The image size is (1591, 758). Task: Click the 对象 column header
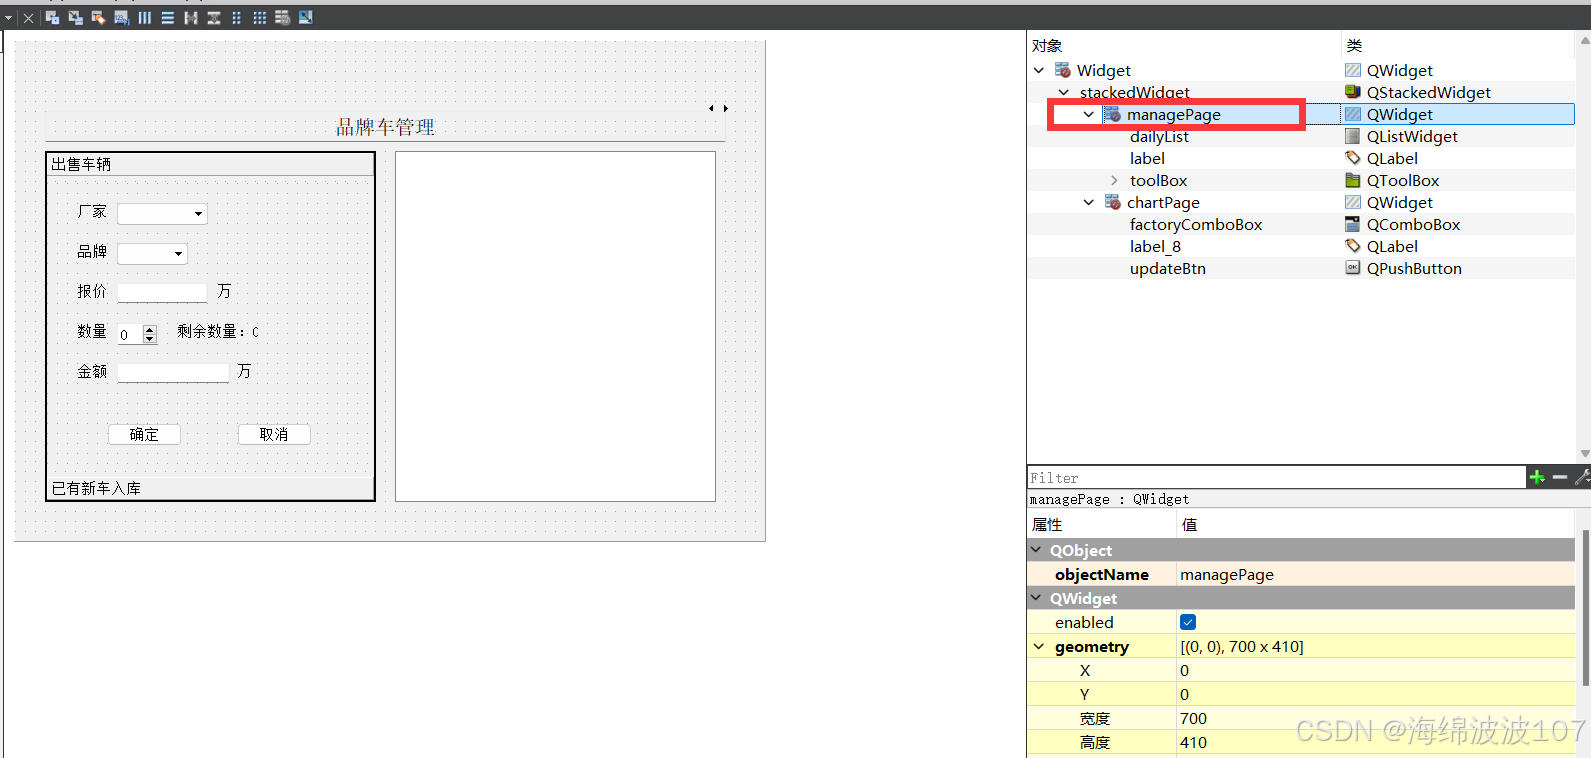(1047, 45)
